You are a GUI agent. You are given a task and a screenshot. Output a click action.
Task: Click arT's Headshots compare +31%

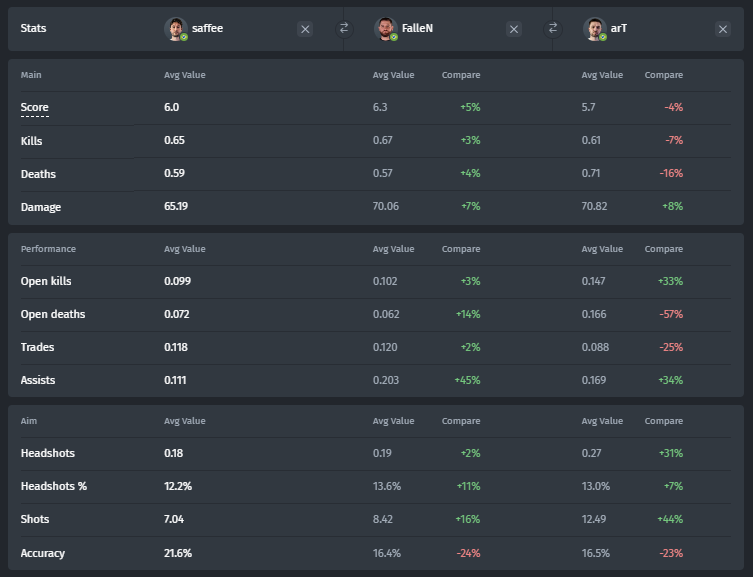pyautogui.click(x=670, y=453)
